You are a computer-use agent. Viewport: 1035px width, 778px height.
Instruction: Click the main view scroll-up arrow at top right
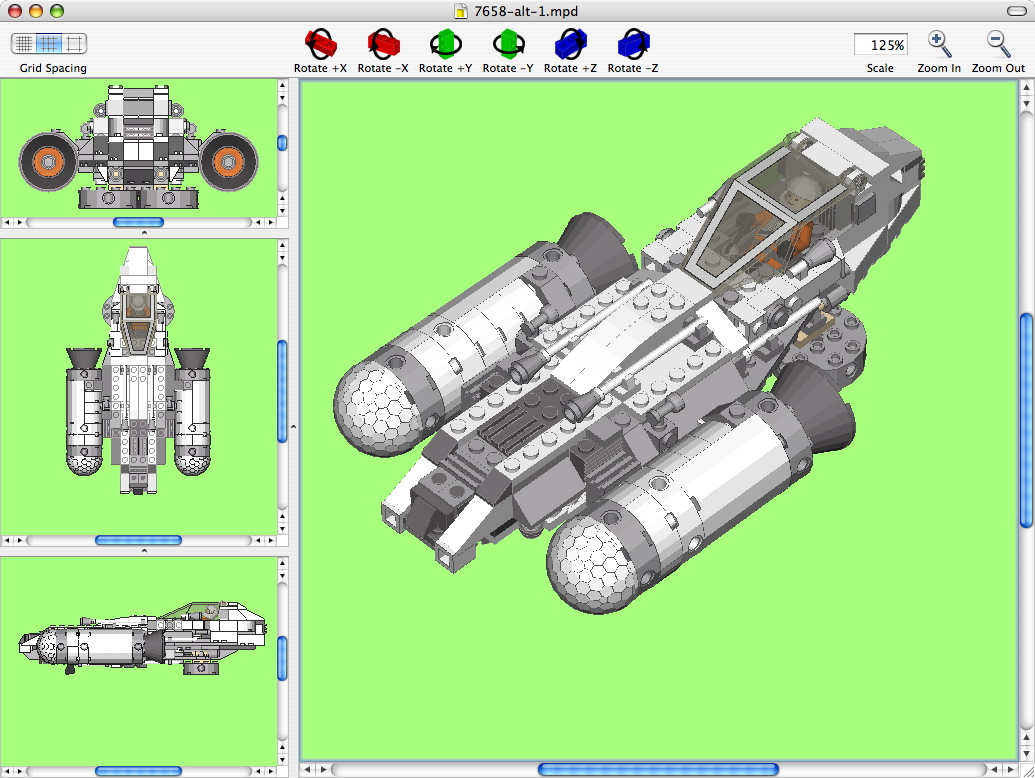[1026, 87]
